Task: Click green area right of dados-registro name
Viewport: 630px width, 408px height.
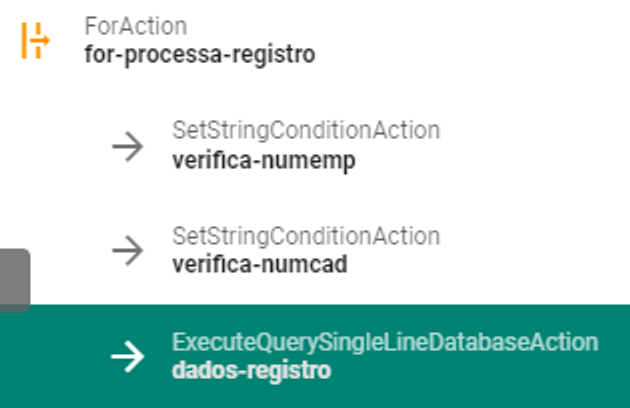Action: coord(480,372)
